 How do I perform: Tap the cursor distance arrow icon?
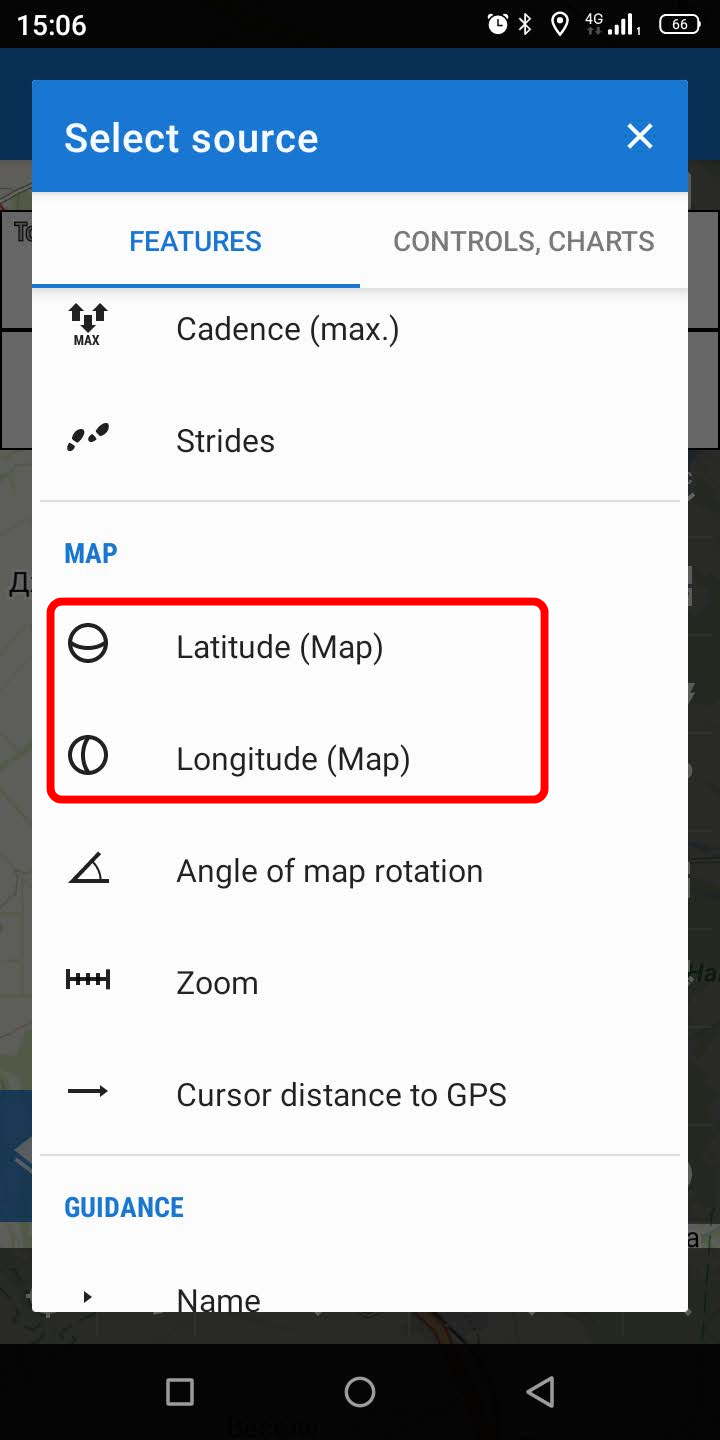point(88,1092)
